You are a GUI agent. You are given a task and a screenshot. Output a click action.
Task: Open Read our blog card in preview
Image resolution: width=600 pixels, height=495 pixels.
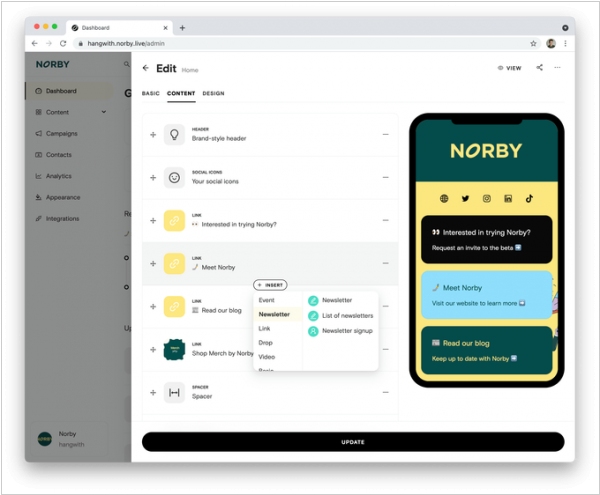pos(486,350)
